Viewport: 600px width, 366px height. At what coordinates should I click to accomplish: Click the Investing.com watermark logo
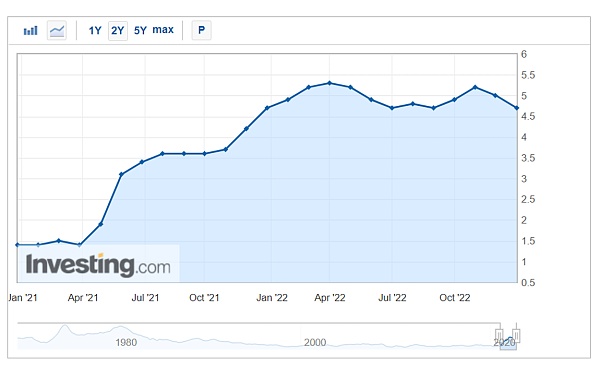pyautogui.click(x=98, y=265)
